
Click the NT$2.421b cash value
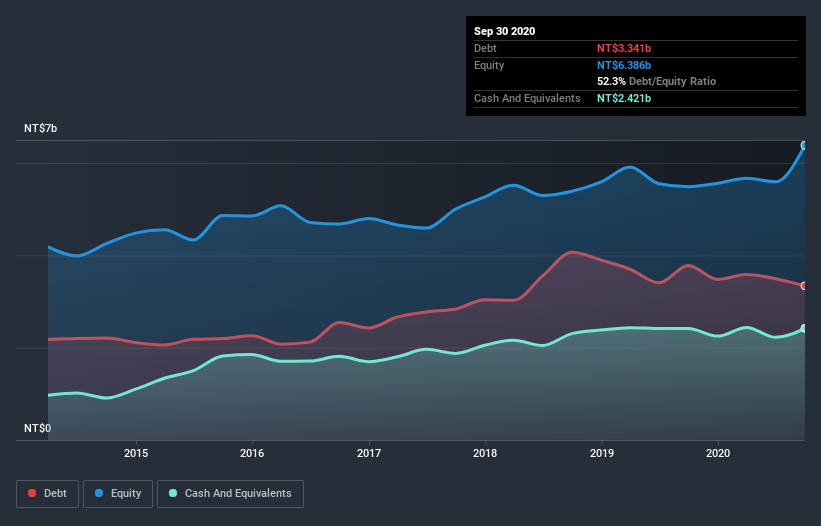[x=624, y=98]
